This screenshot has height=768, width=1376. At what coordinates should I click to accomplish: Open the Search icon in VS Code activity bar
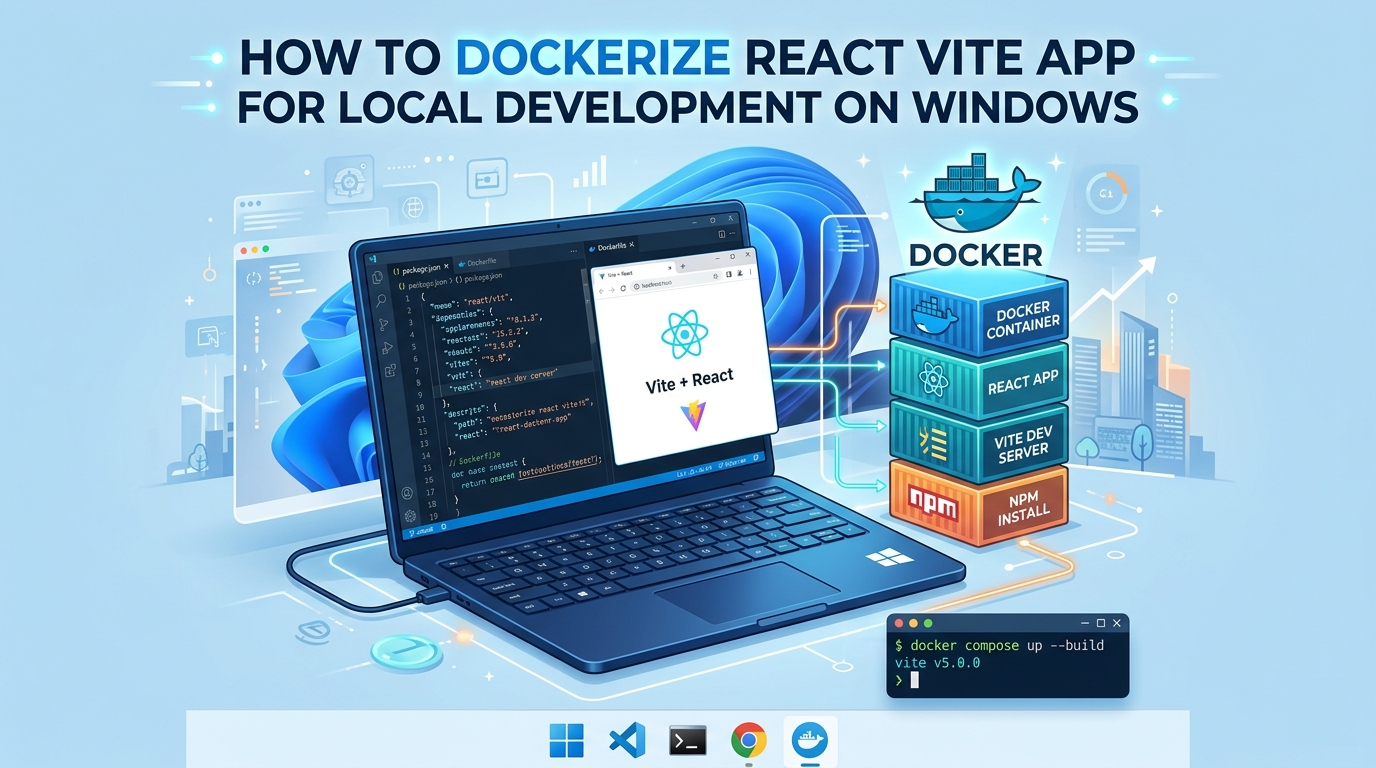[x=381, y=300]
